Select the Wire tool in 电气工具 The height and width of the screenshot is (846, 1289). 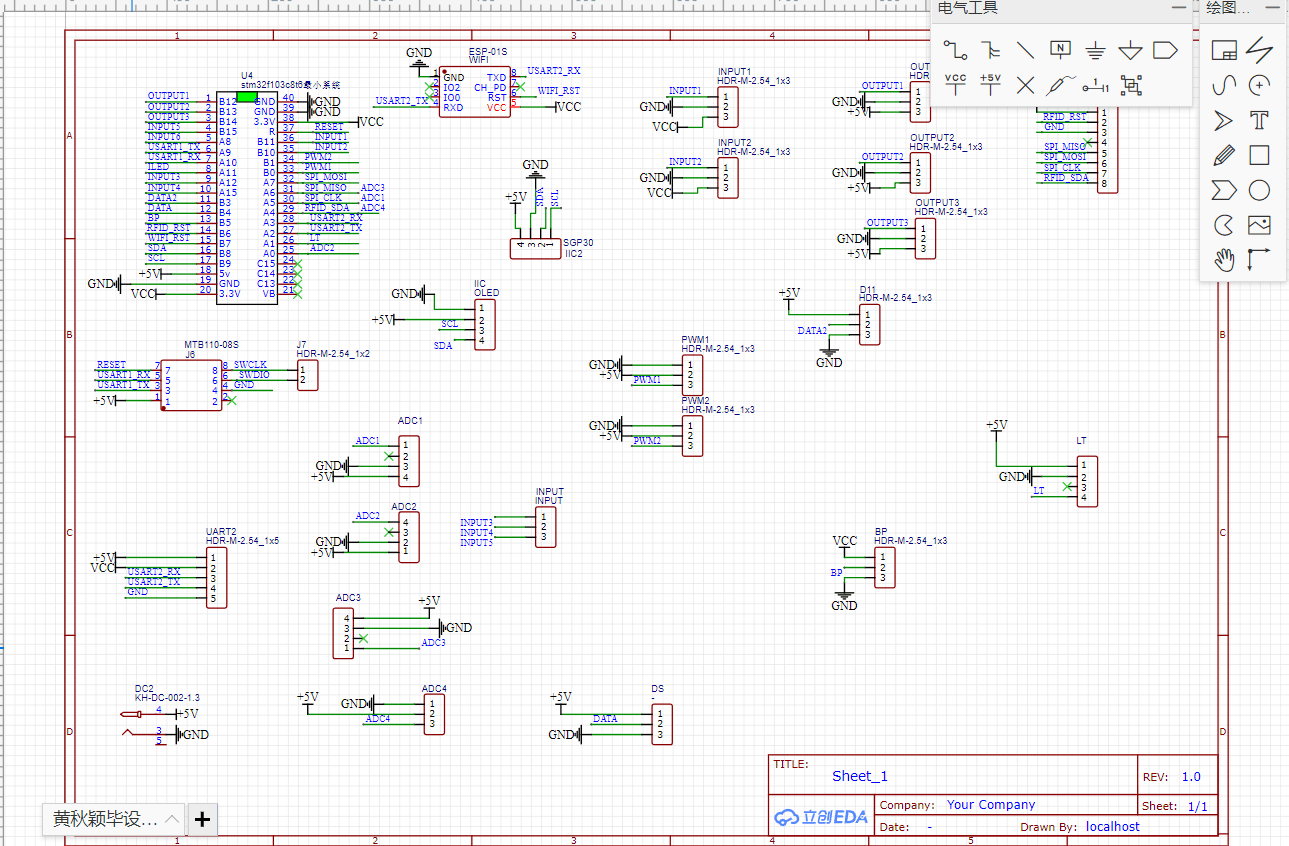click(956, 50)
